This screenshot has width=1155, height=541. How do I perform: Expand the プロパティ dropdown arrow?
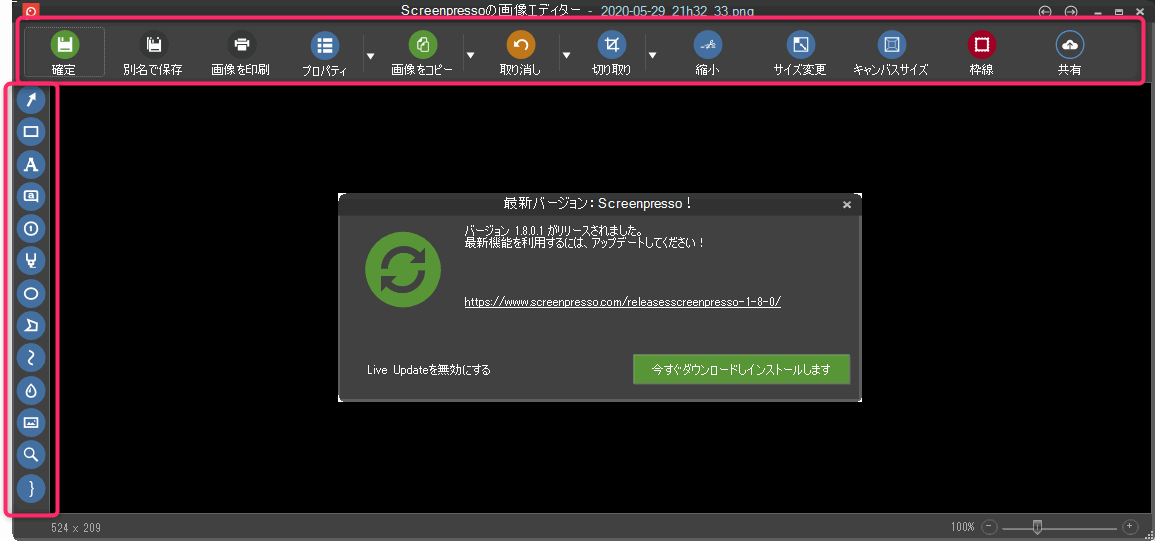click(371, 56)
